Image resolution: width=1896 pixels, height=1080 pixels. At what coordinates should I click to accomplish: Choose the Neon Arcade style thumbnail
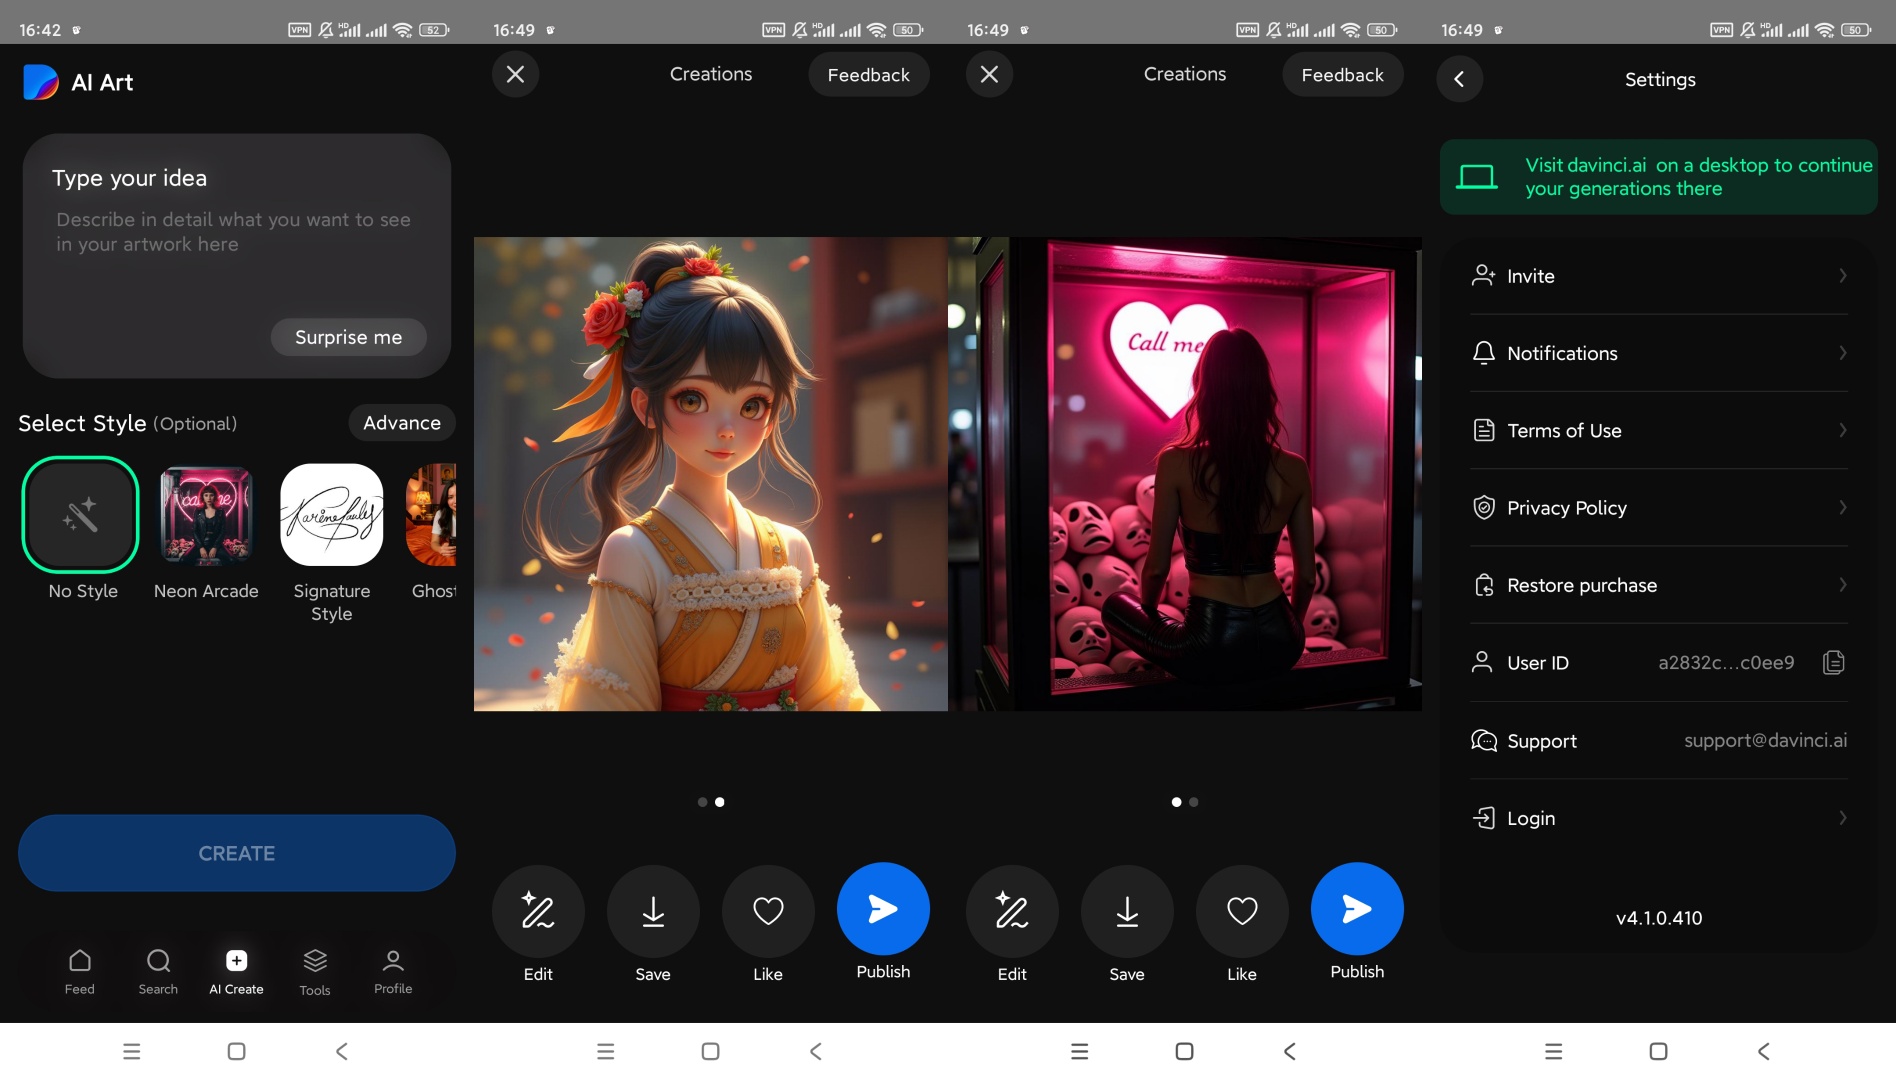[206, 515]
